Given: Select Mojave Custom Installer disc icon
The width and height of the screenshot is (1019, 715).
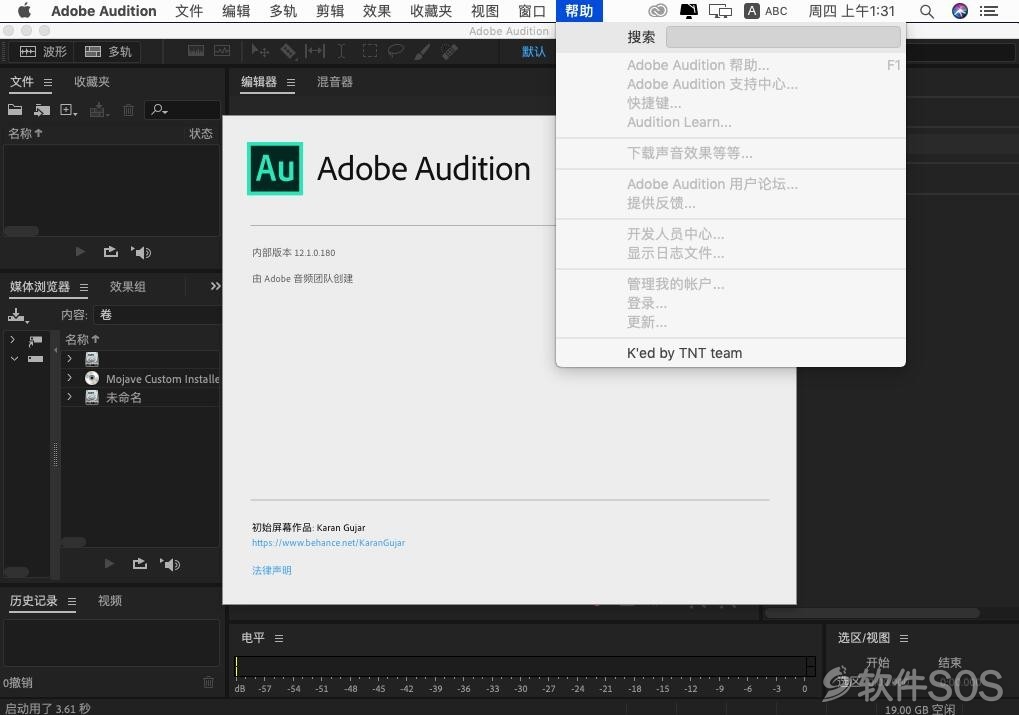Looking at the screenshot, I should [92, 378].
